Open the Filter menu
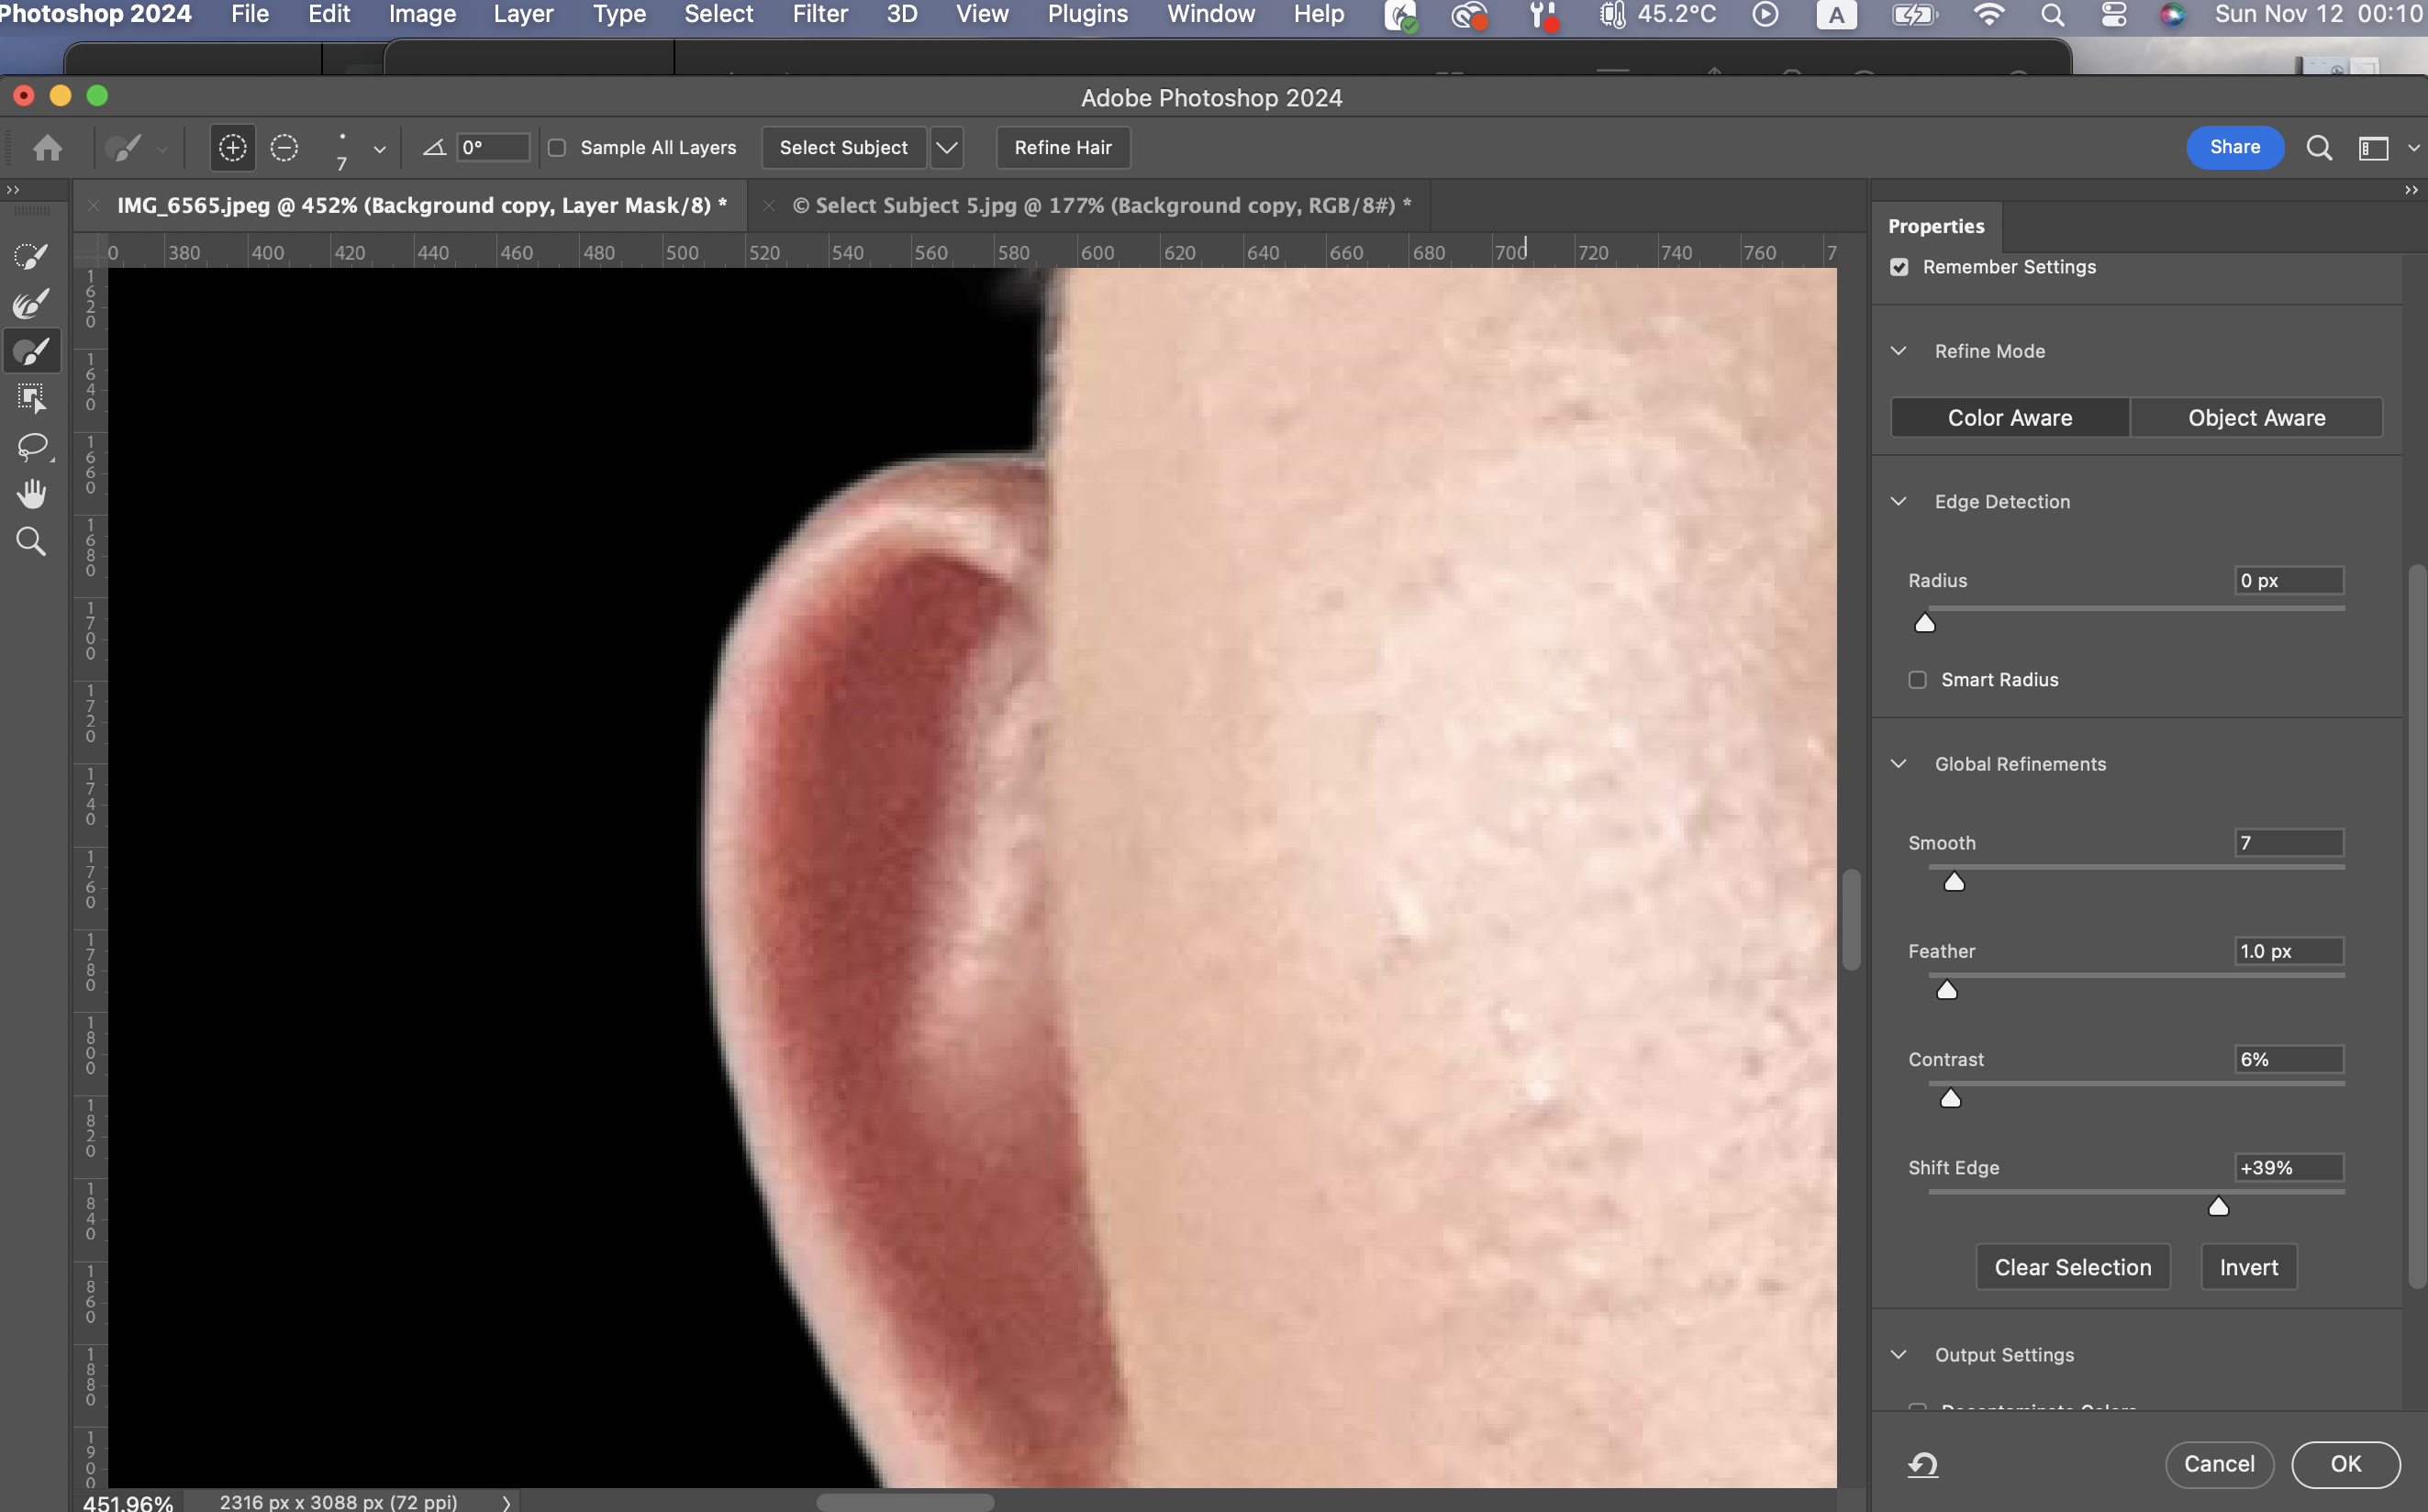 pos(819,14)
